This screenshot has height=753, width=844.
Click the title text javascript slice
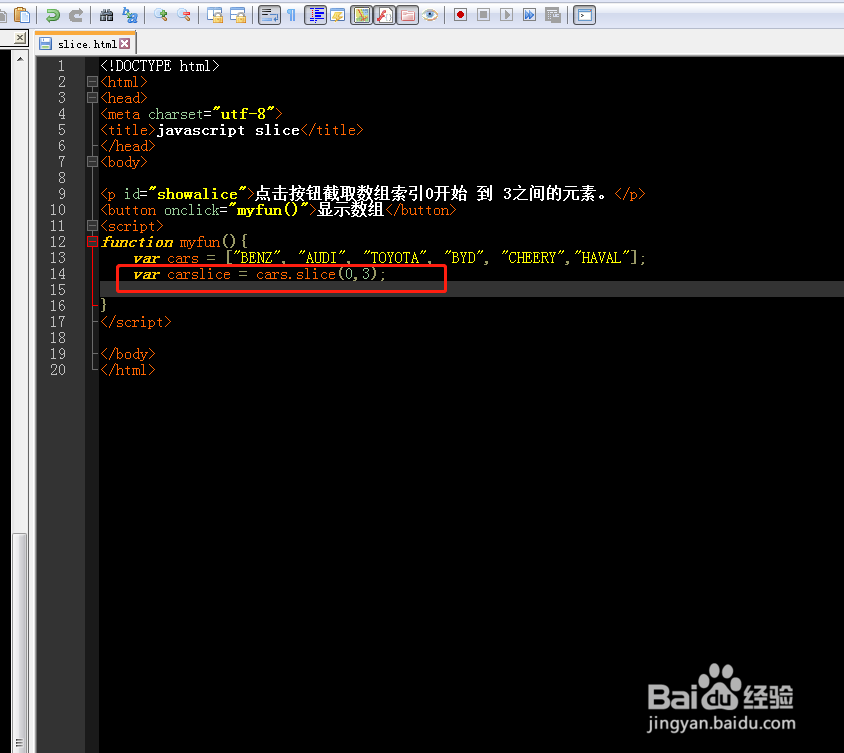[228, 130]
